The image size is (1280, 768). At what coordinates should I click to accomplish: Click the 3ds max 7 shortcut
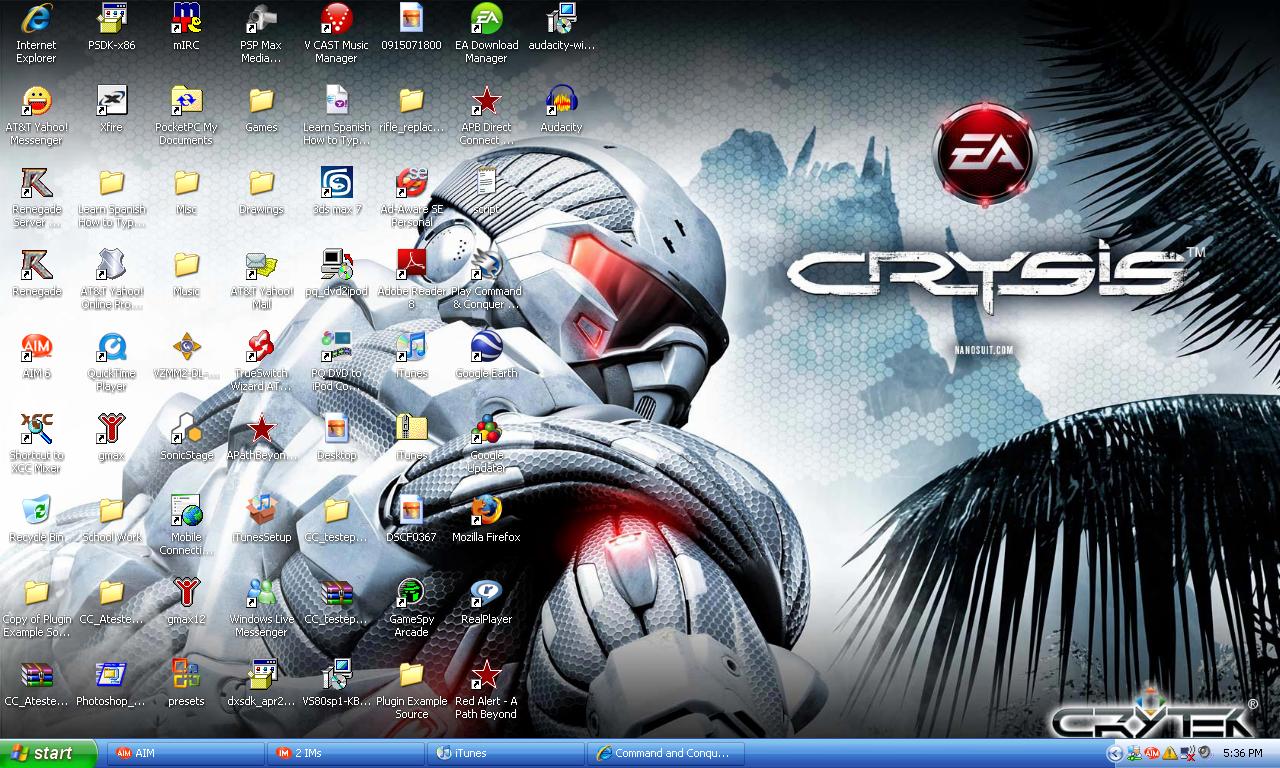(336, 184)
